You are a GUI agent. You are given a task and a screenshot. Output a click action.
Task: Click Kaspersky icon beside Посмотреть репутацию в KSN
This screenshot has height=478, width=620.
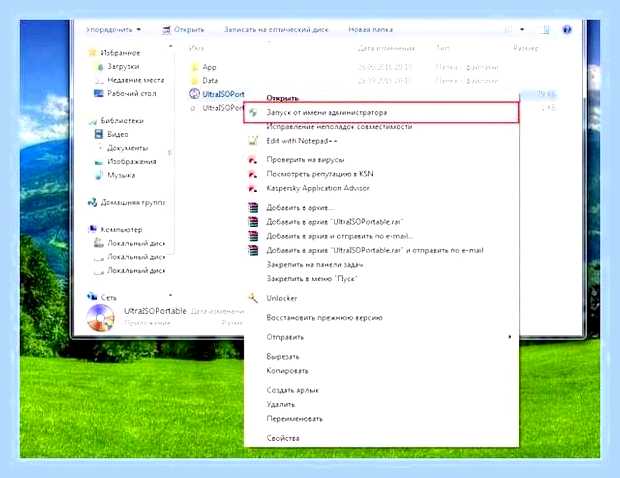pyautogui.click(x=253, y=174)
